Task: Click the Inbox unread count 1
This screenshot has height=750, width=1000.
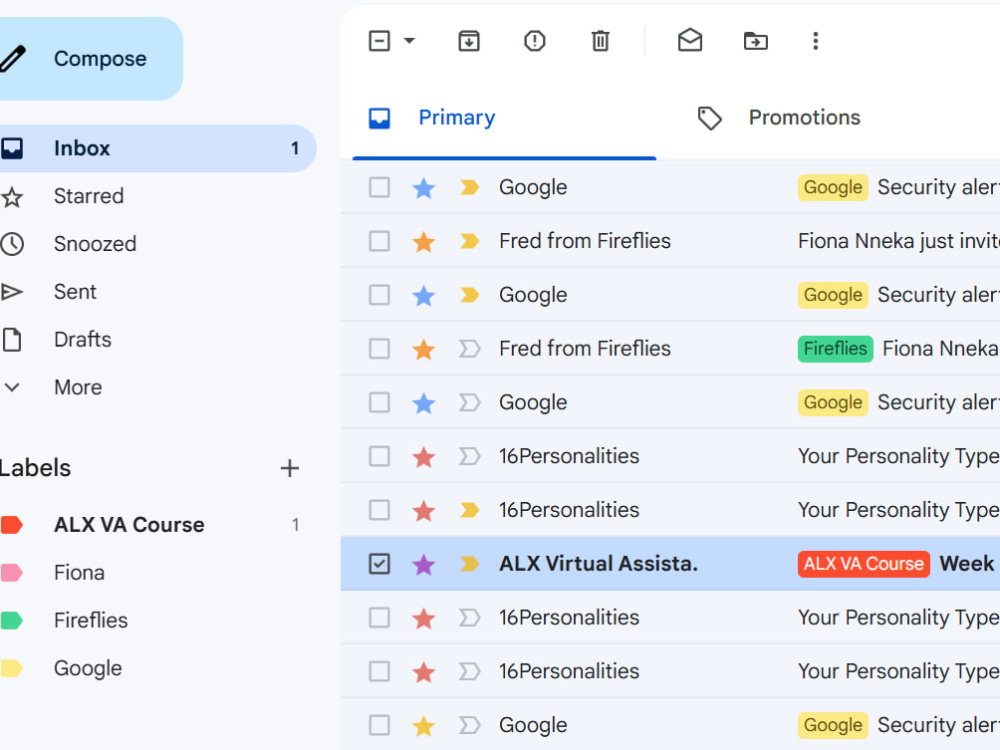Action: (x=295, y=149)
